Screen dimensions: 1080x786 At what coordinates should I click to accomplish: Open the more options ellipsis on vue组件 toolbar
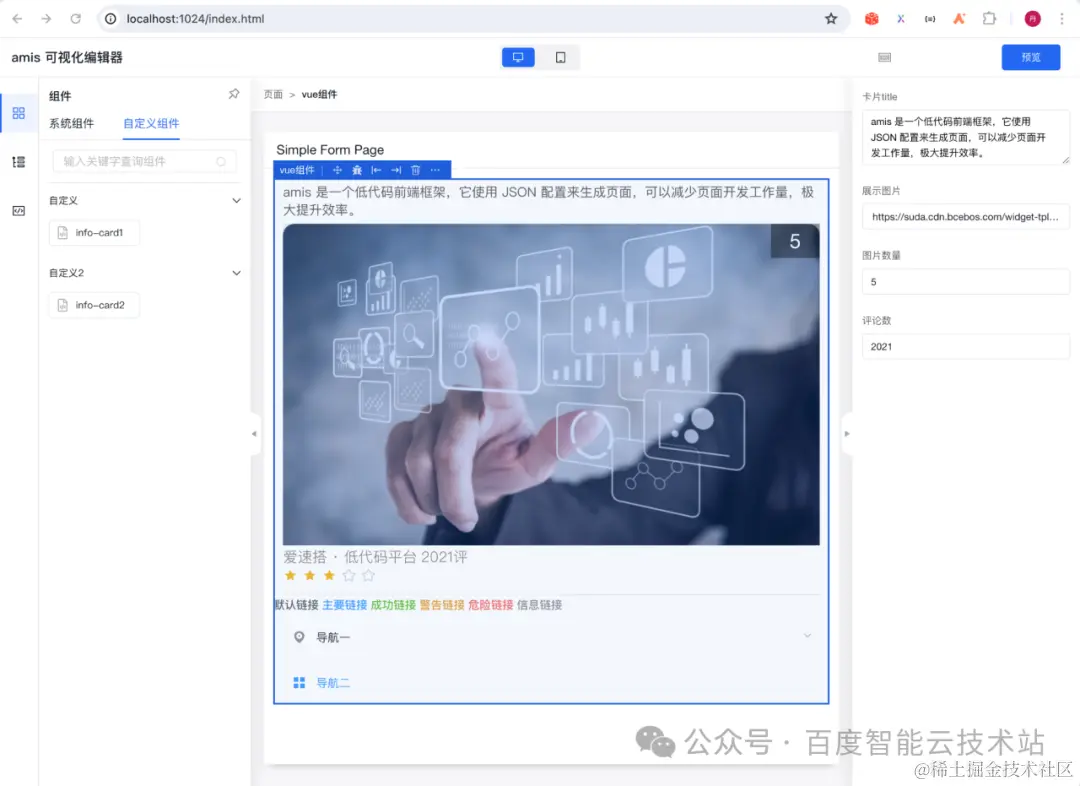coord(434,169)
